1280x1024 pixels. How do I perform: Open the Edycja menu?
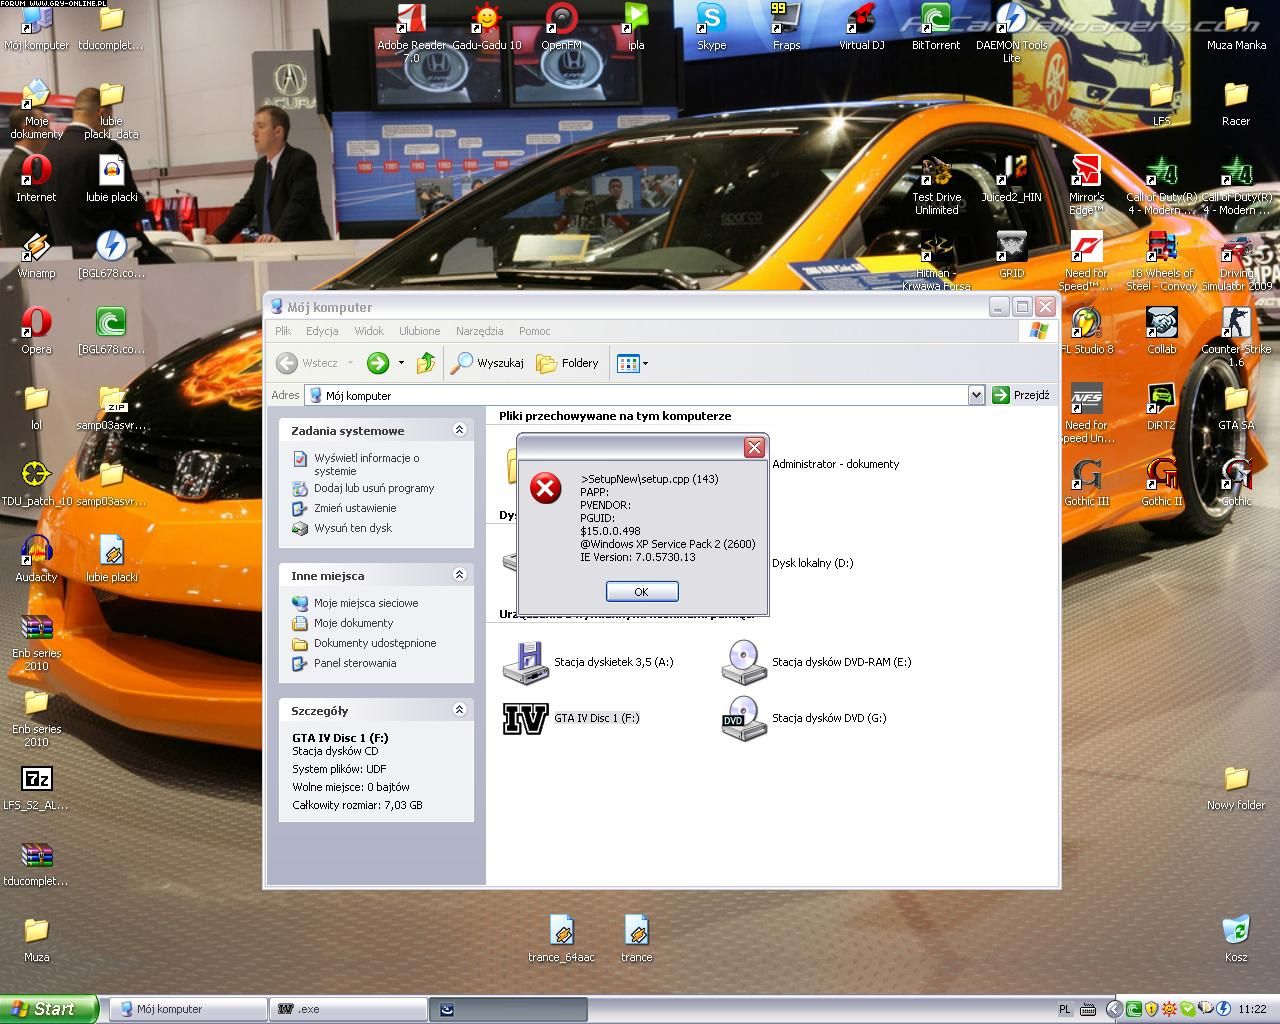pyautogui.click(x=322, y=331)
